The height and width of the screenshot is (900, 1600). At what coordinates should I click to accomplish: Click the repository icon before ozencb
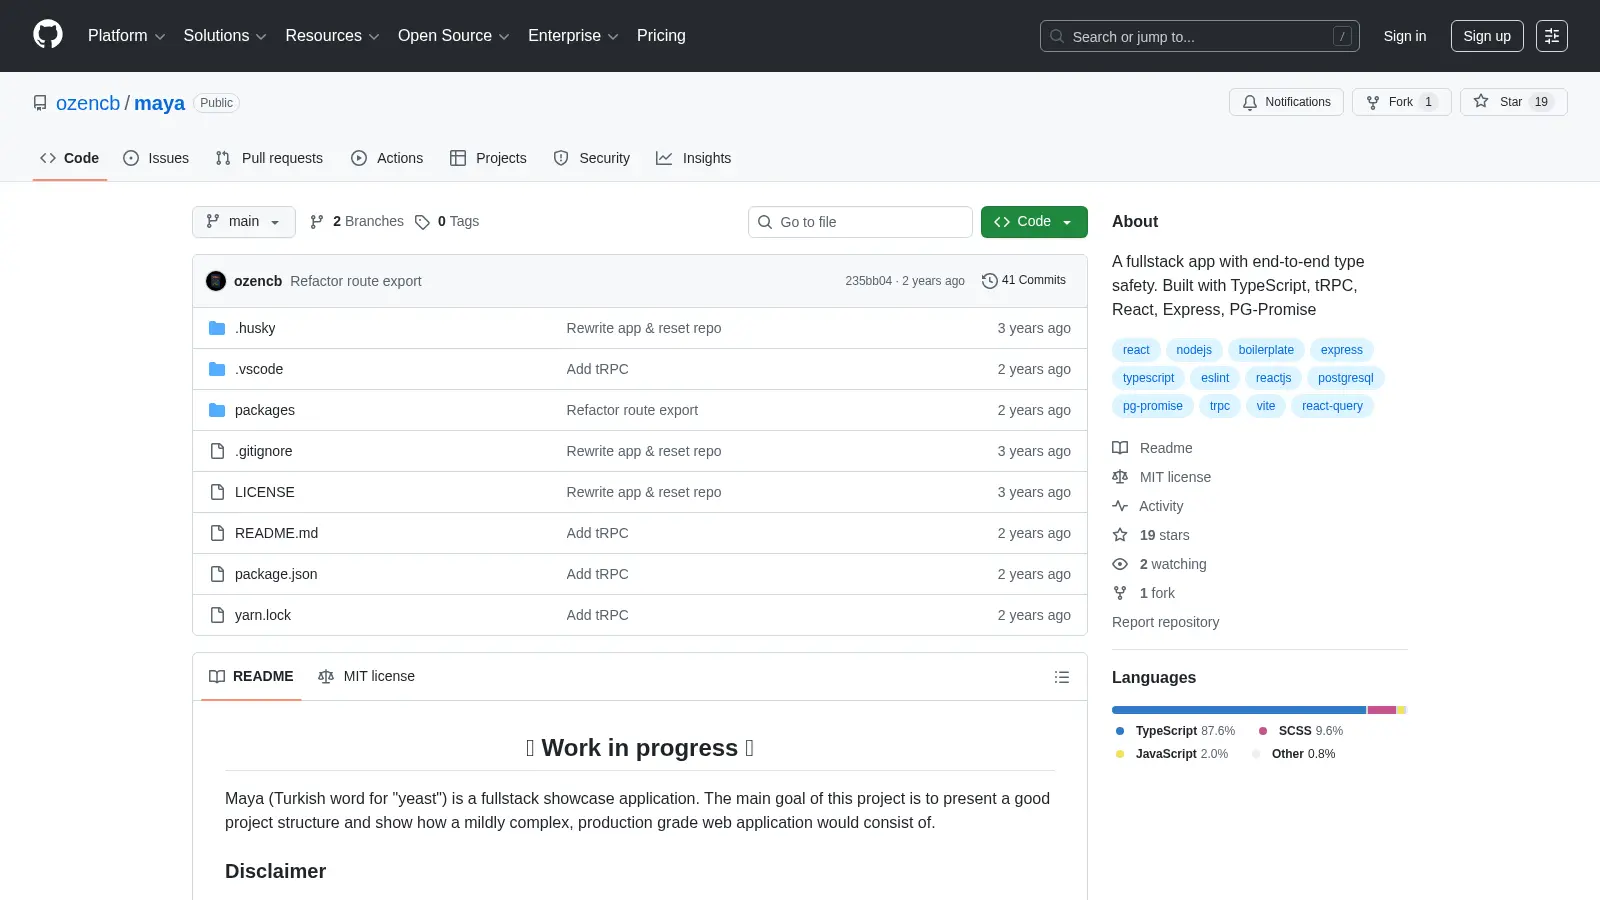pyautogui.click(x=40, y=103)
